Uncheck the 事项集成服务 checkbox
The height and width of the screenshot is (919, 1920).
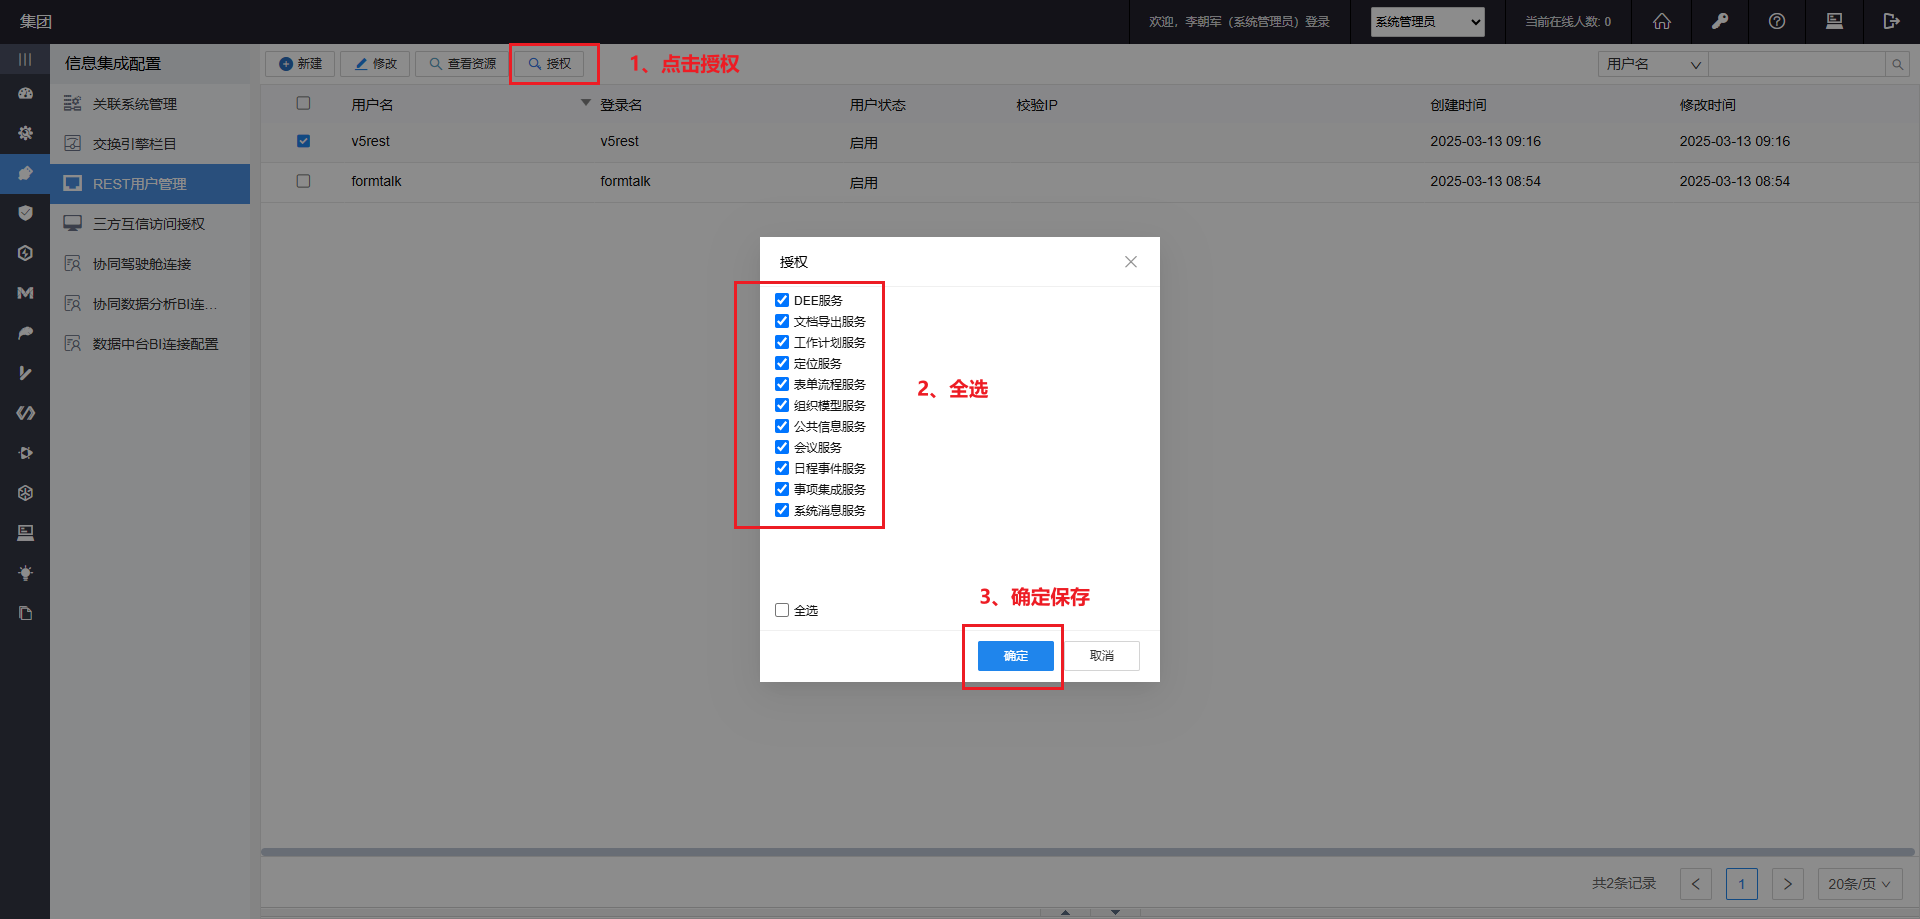[782, 489]
